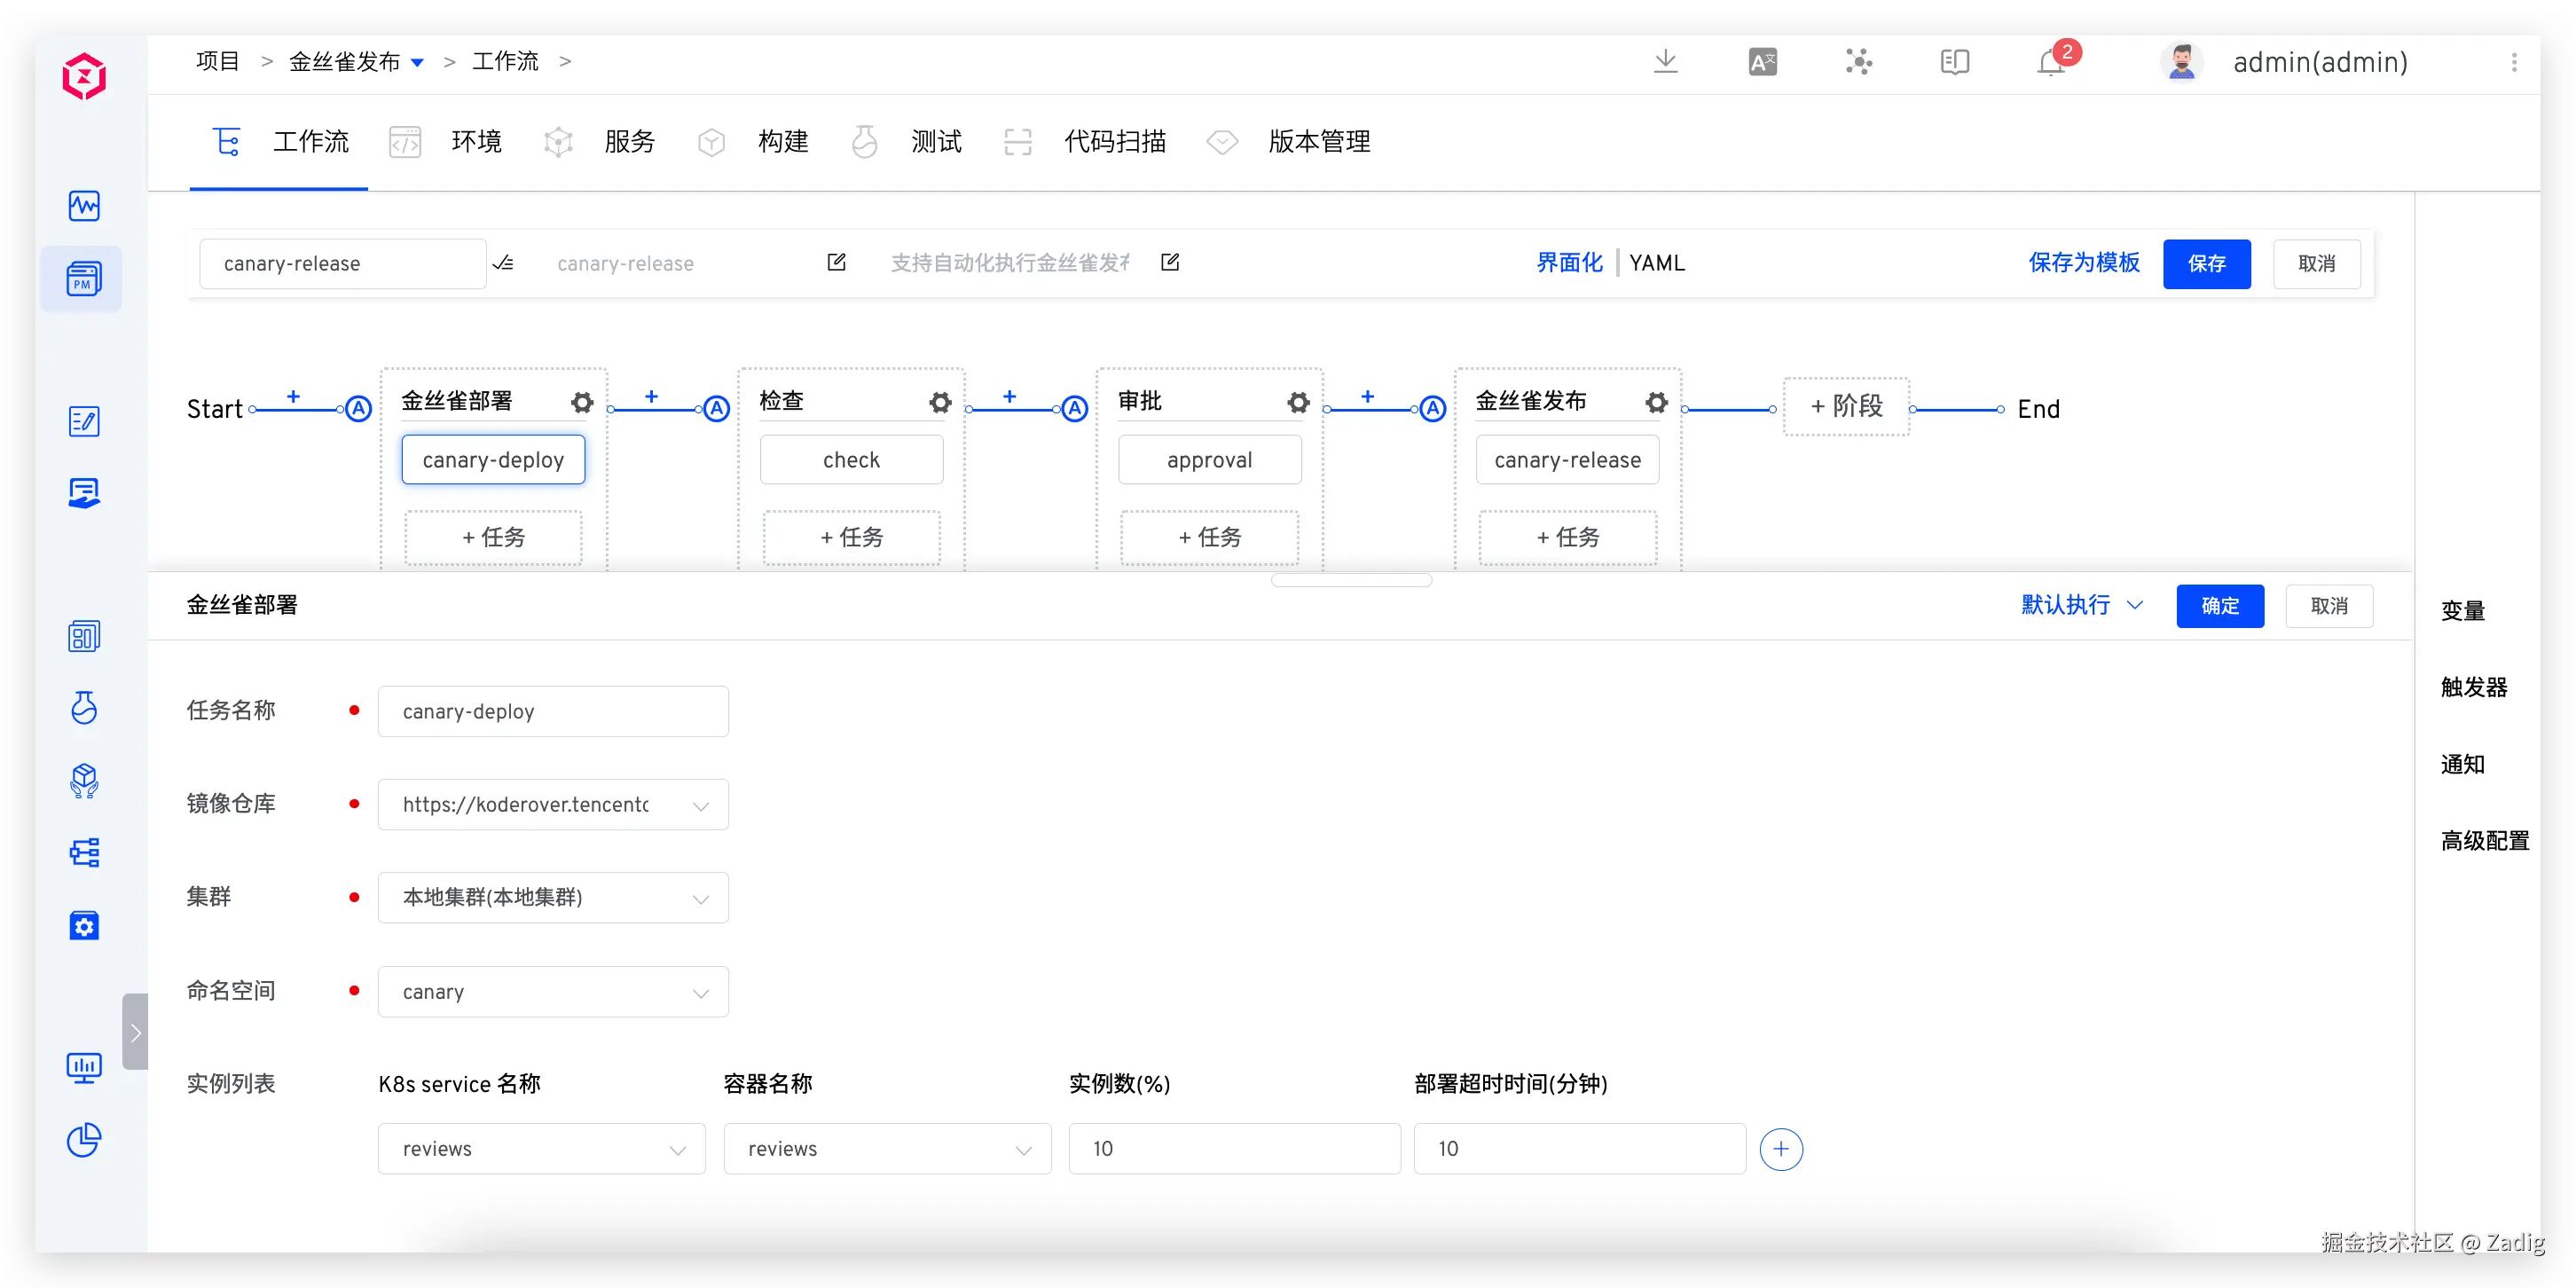Click the notification bell icon
The image size is (2576, 1288).
pos(2050,63)
